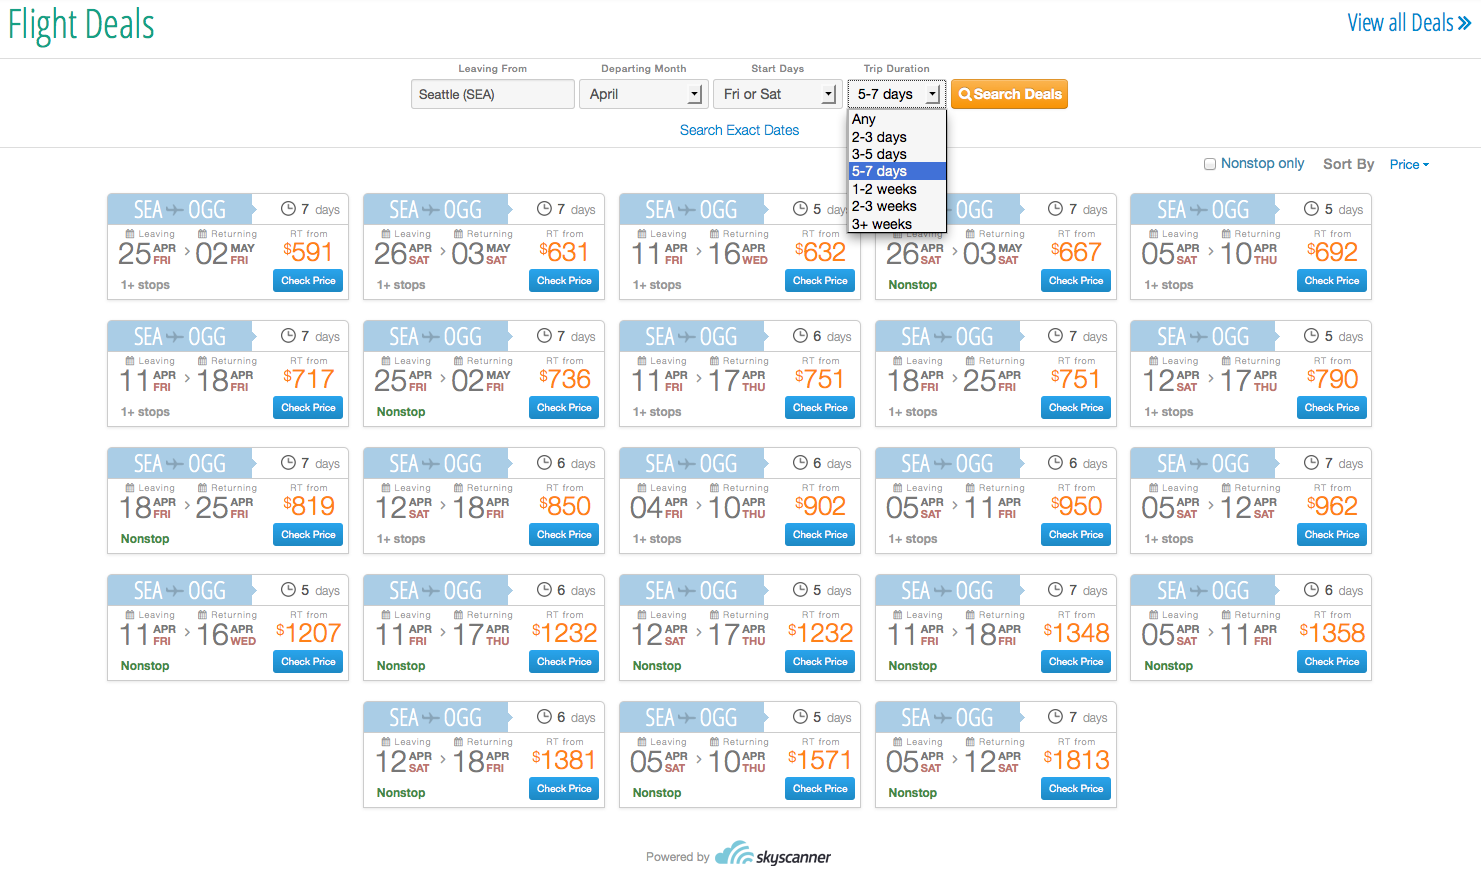Choose Any from the Trip Duration list
The image size is (1481, 878).
pos(897,119)
